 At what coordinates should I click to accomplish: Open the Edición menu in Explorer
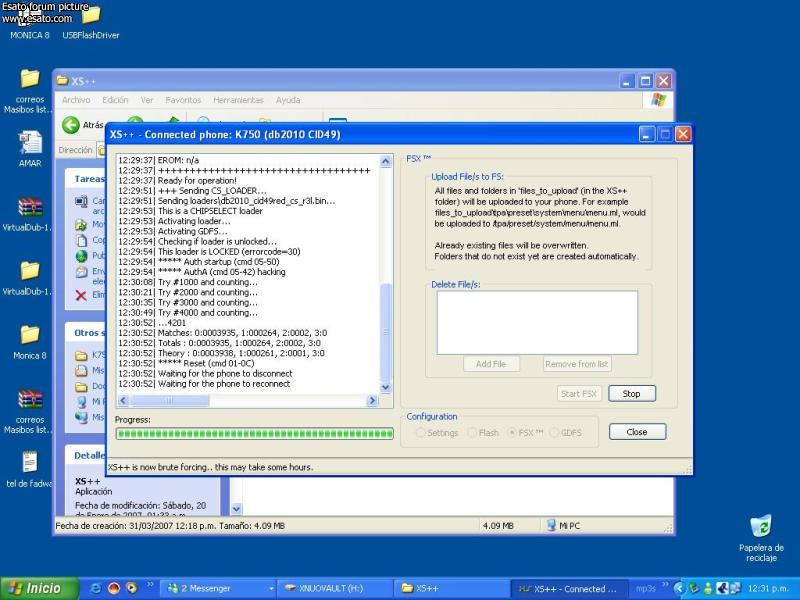(115, 100)
